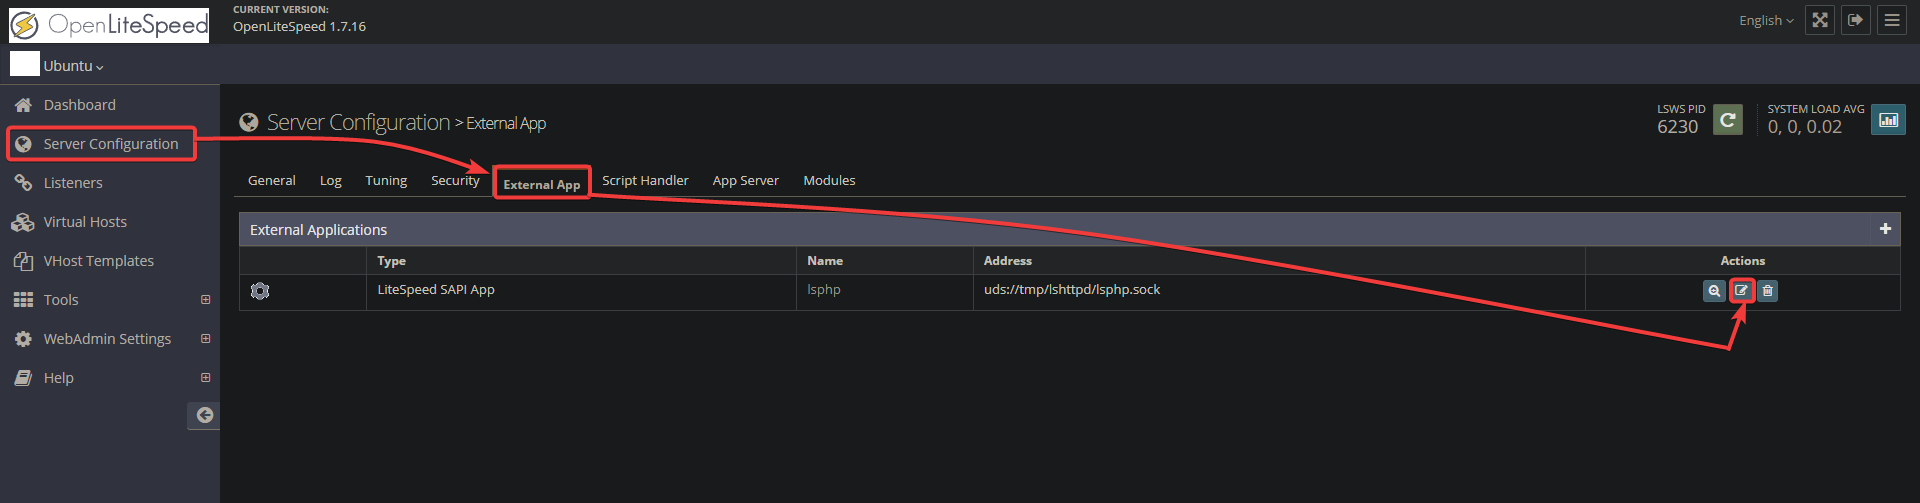Switch to the Script Handler tab
The image size is (1920, 503).
(645, 181)
